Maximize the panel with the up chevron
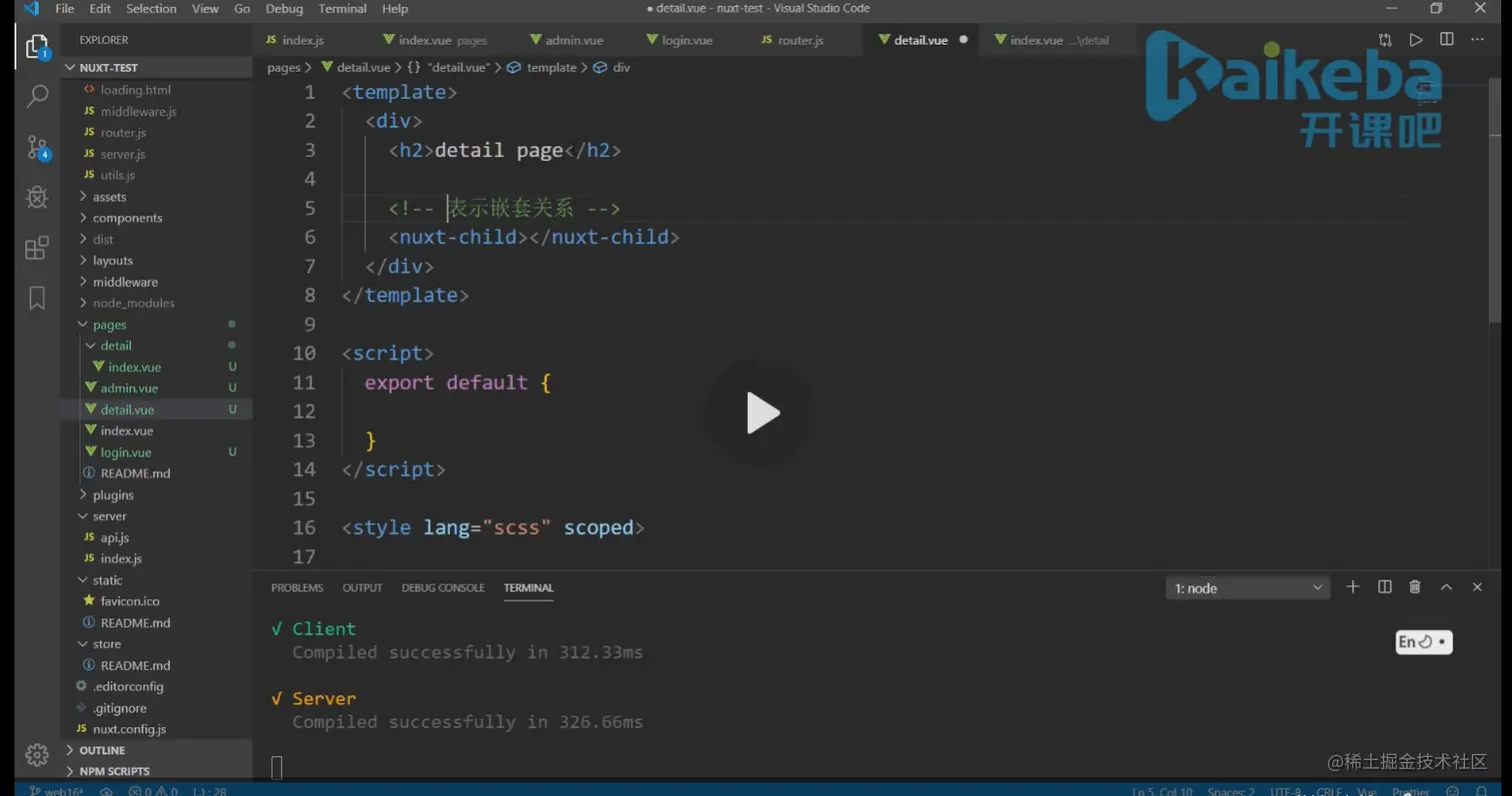This screenshot has height=796, width=1512. 1446,587
